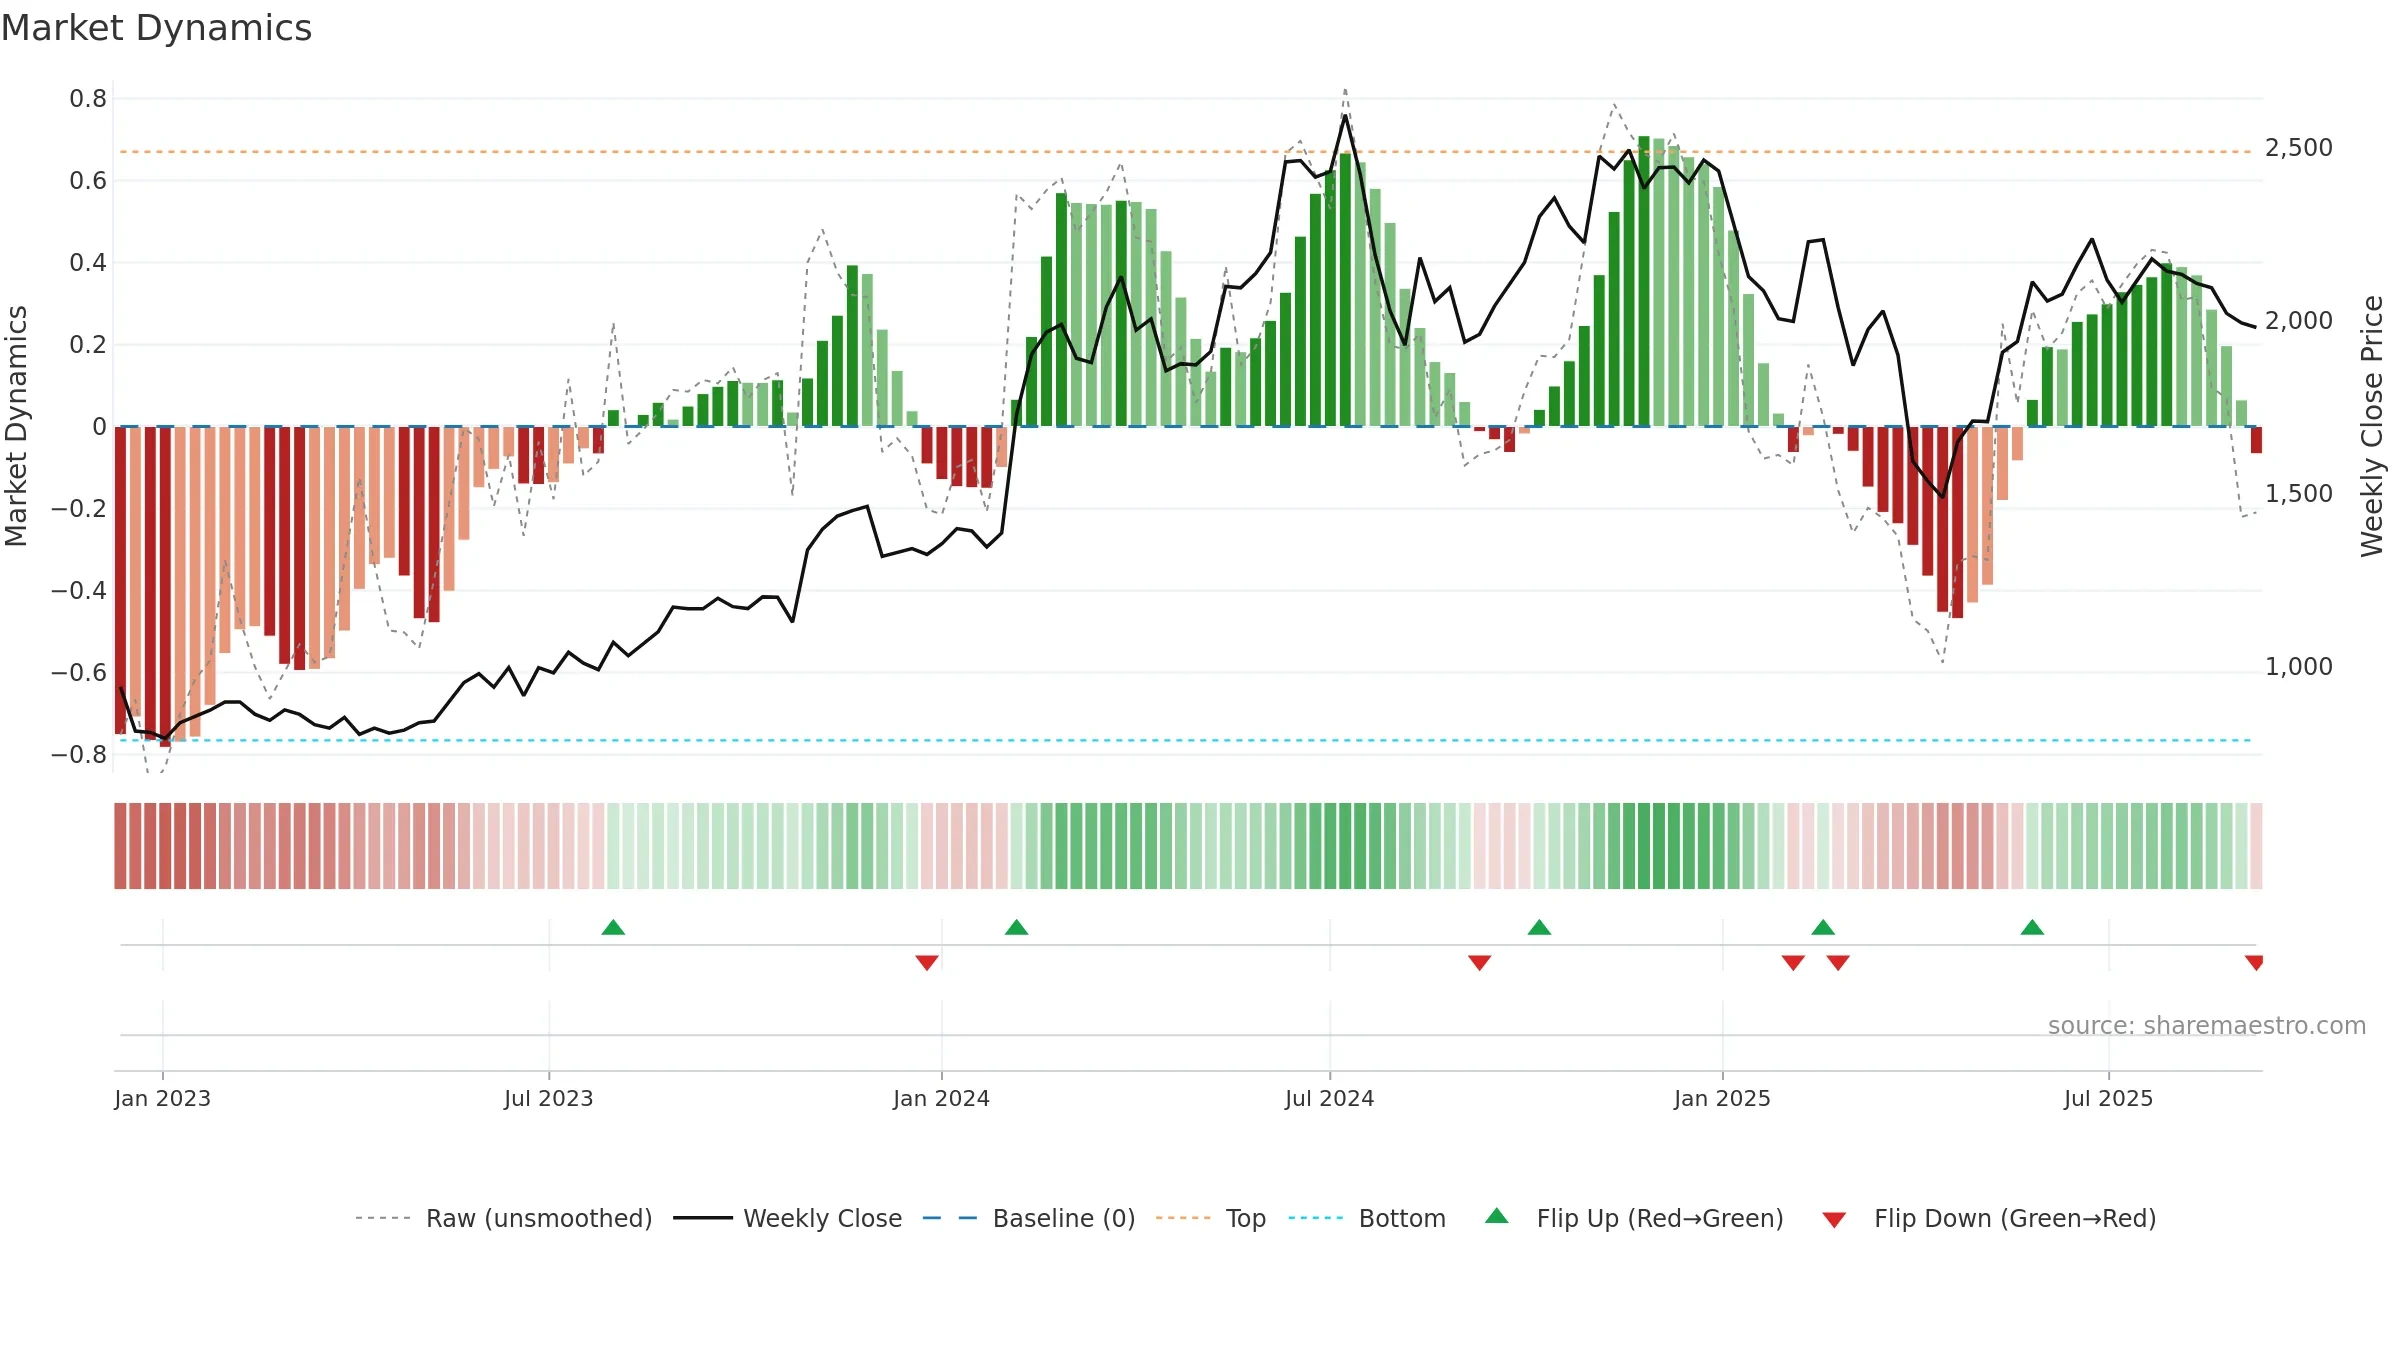Click the Jan 2024 x-axis label

click(x=941, y=1098)
